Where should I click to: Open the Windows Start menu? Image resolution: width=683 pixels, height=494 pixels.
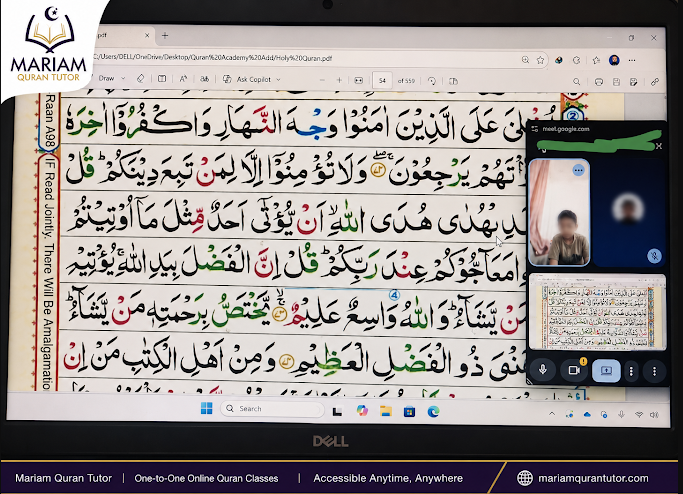(206, 409)
